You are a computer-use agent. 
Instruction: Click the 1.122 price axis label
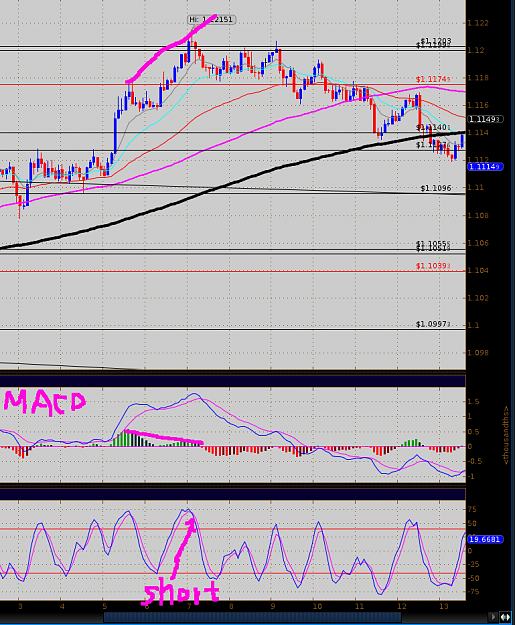(478, 23)
